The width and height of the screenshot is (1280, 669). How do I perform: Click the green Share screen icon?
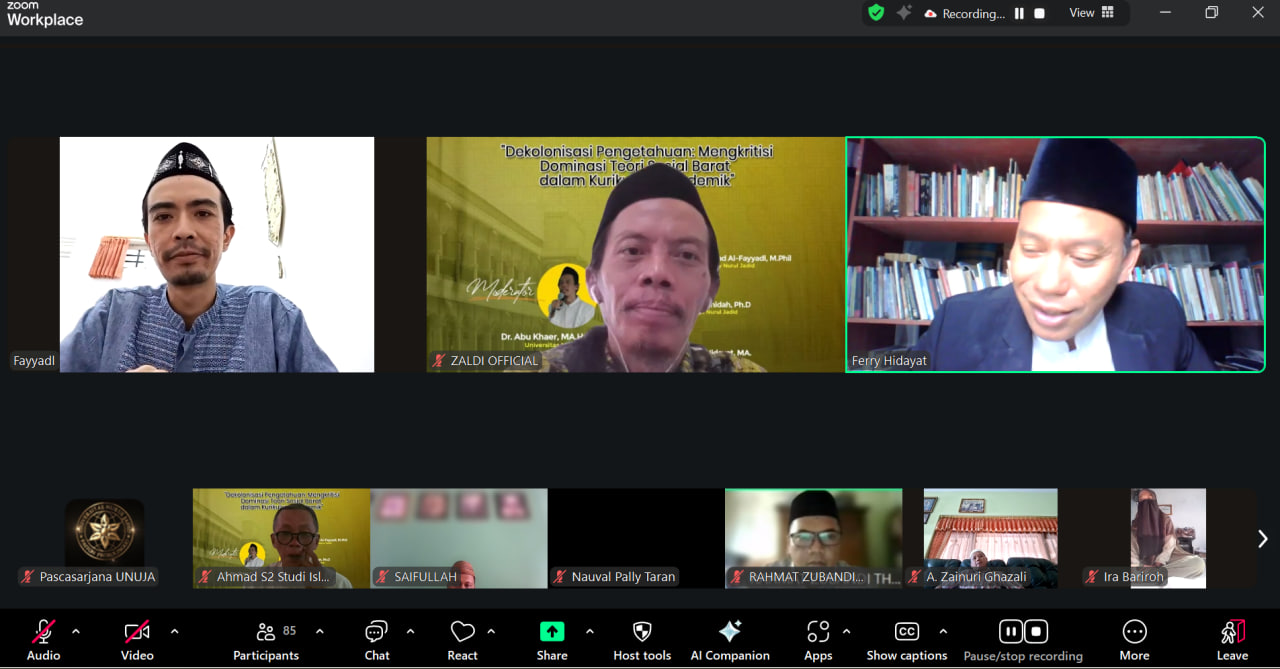pyautogui.click(x=552, y=632)
